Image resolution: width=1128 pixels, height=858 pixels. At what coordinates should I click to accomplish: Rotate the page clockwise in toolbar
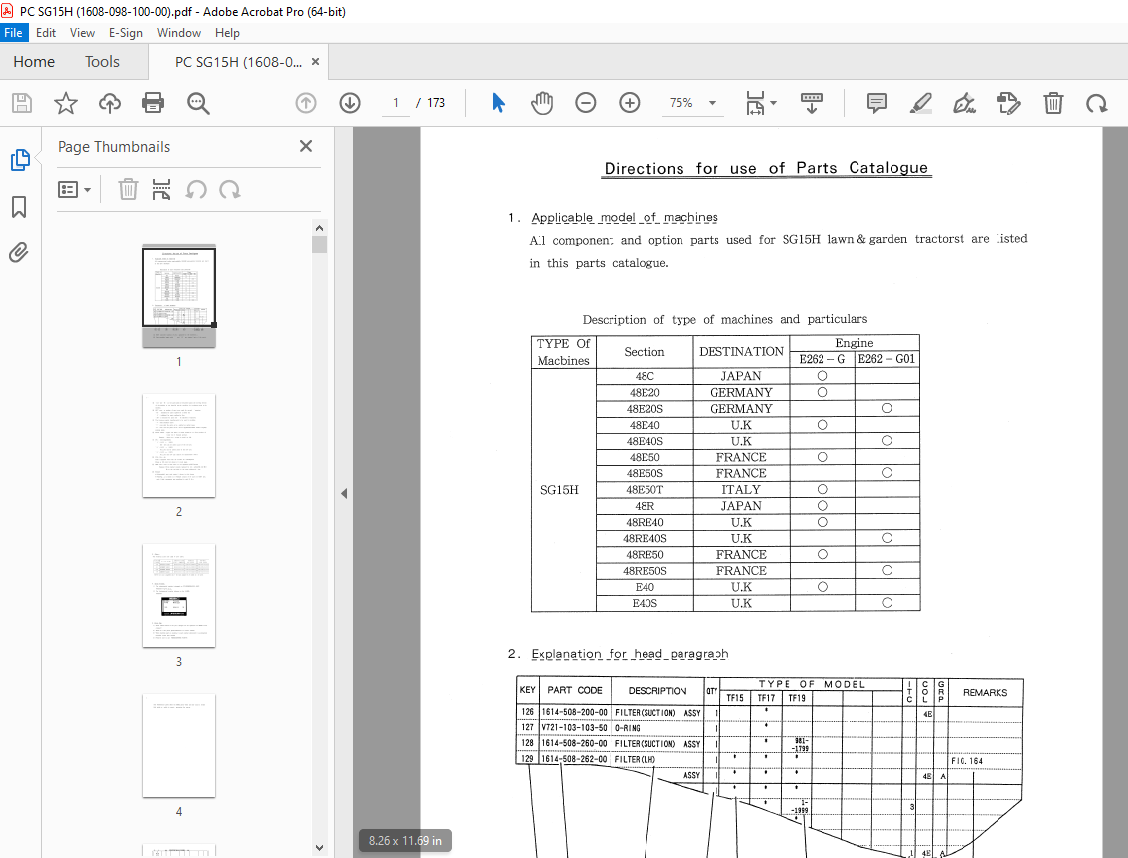tap(1096, 104)
